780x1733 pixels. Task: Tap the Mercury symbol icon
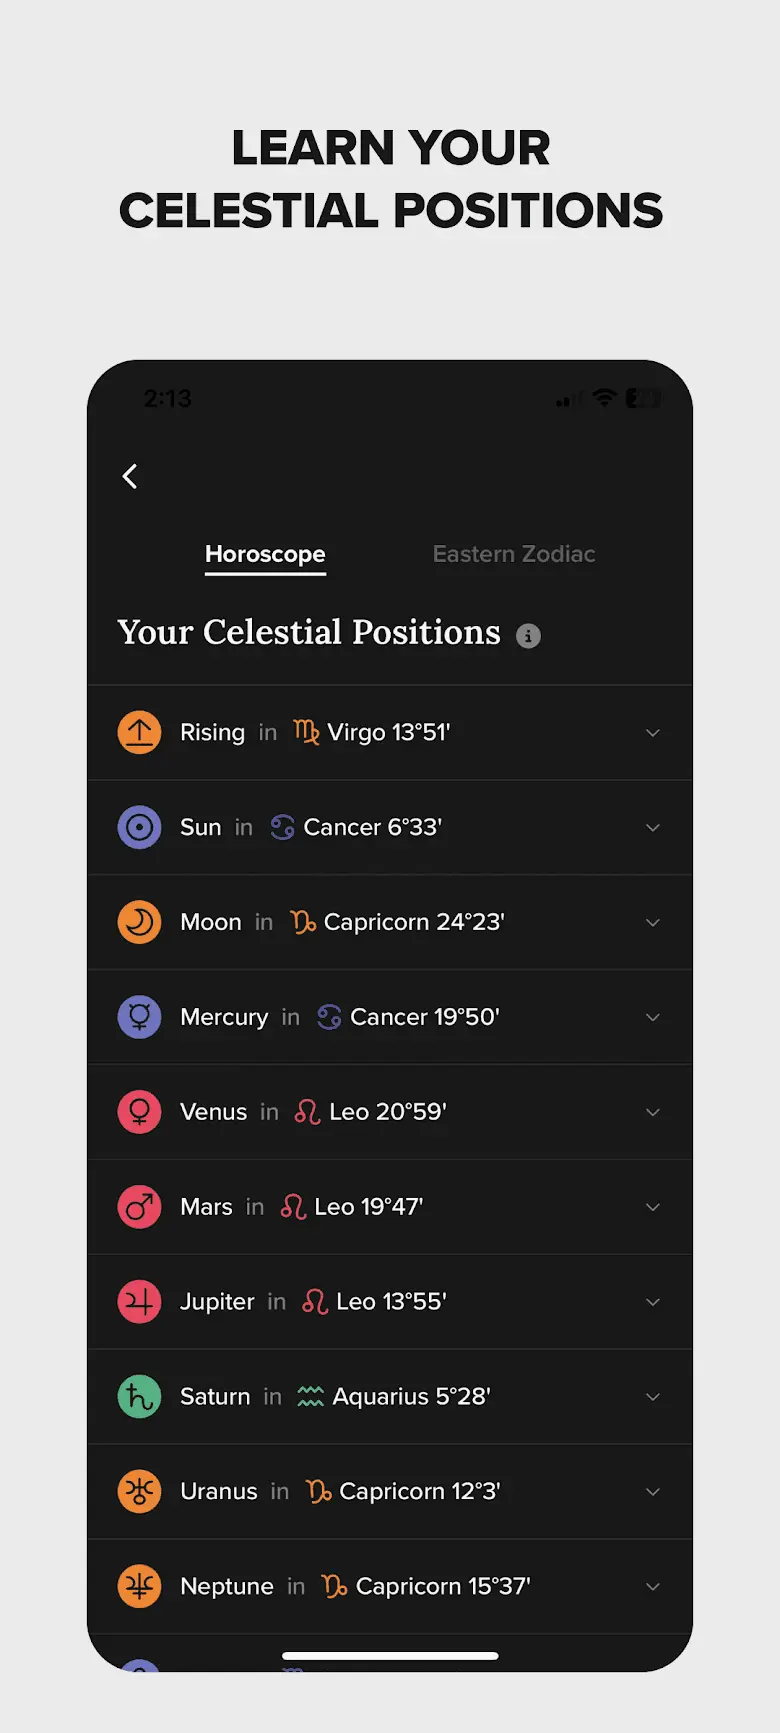[x=140, y=1017]
